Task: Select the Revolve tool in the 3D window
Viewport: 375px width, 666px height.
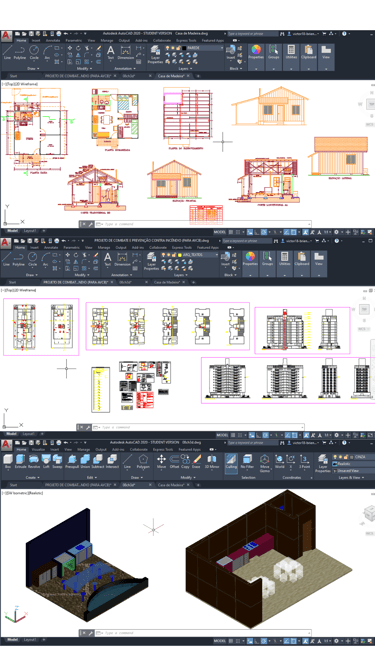Action: (x=34, y=461)
